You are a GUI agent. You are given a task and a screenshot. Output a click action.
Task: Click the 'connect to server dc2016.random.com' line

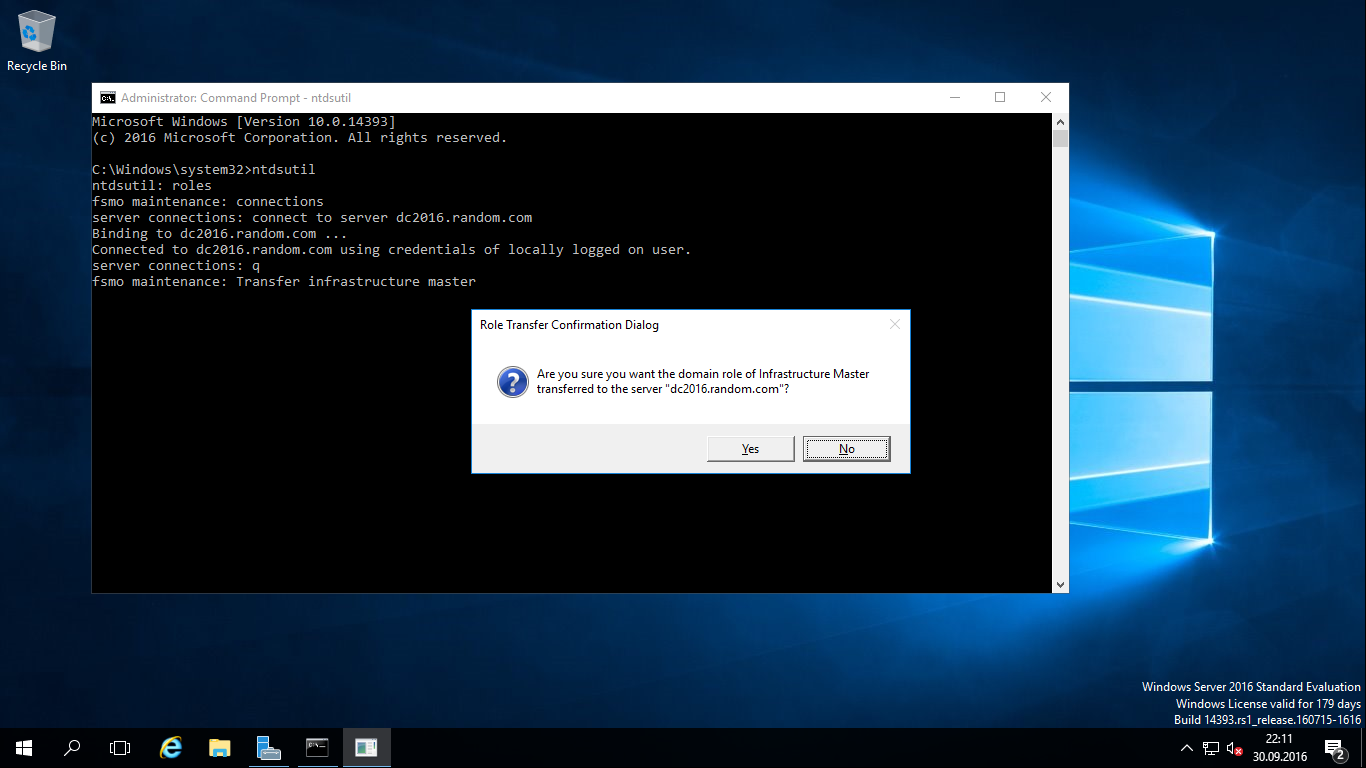click(x=312, y=218)
